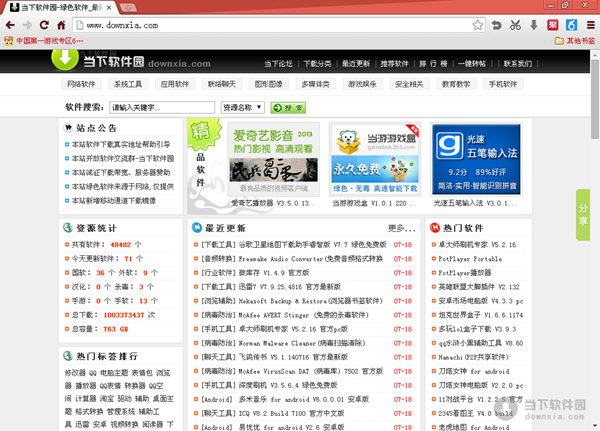Image resolution: width=600 pixels, height=431 pixels.
Task: Open 刀塔女神 for android entry
Action: tap(474, 371)
